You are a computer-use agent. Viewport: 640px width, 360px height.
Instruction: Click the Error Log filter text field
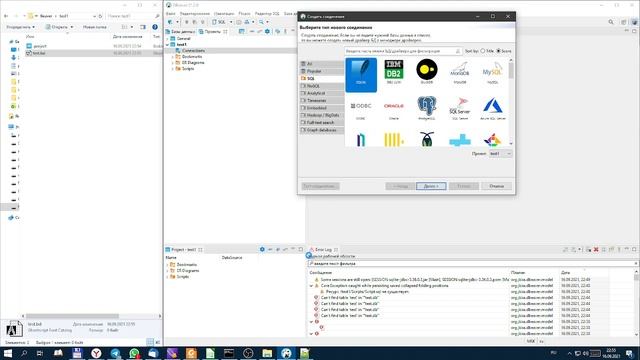click(x=473, y=264)
